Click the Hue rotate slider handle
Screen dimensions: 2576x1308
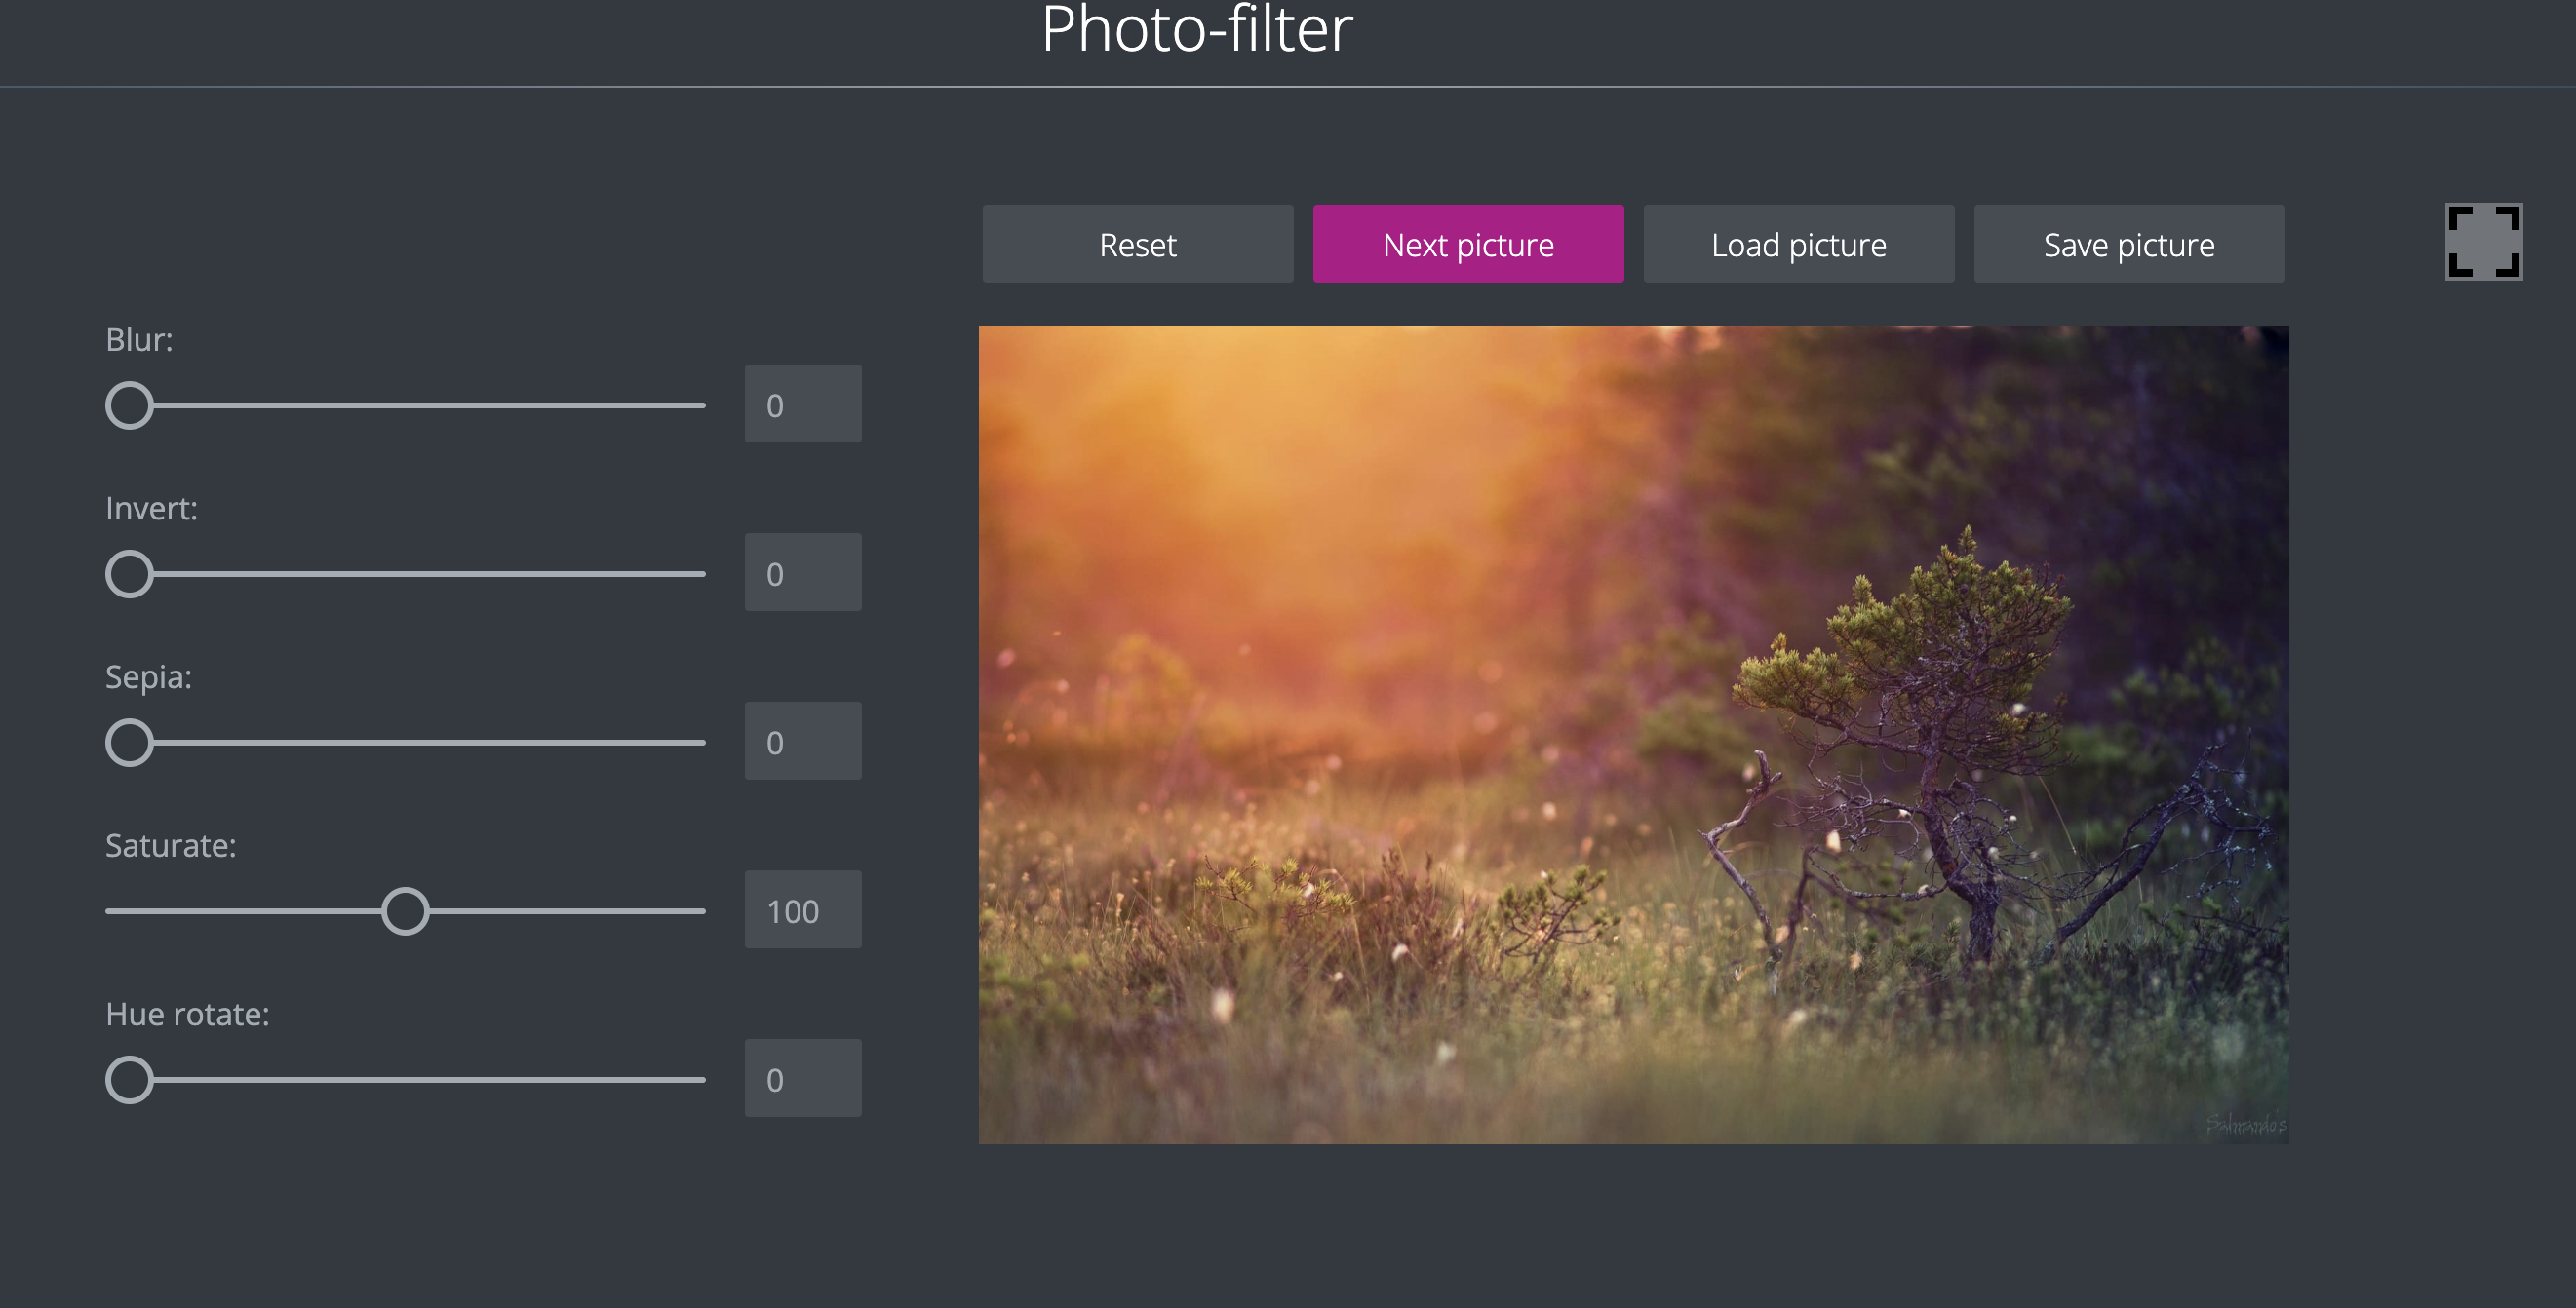(129, 1079)
